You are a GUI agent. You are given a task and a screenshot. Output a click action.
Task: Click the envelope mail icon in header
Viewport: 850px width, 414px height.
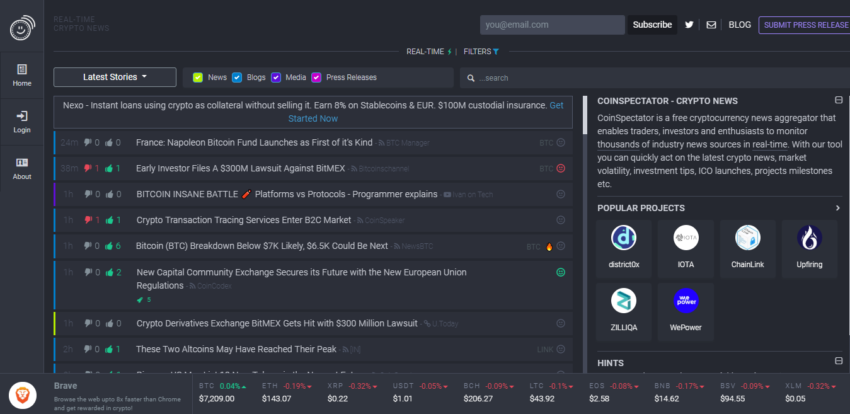tap(711, 25)
